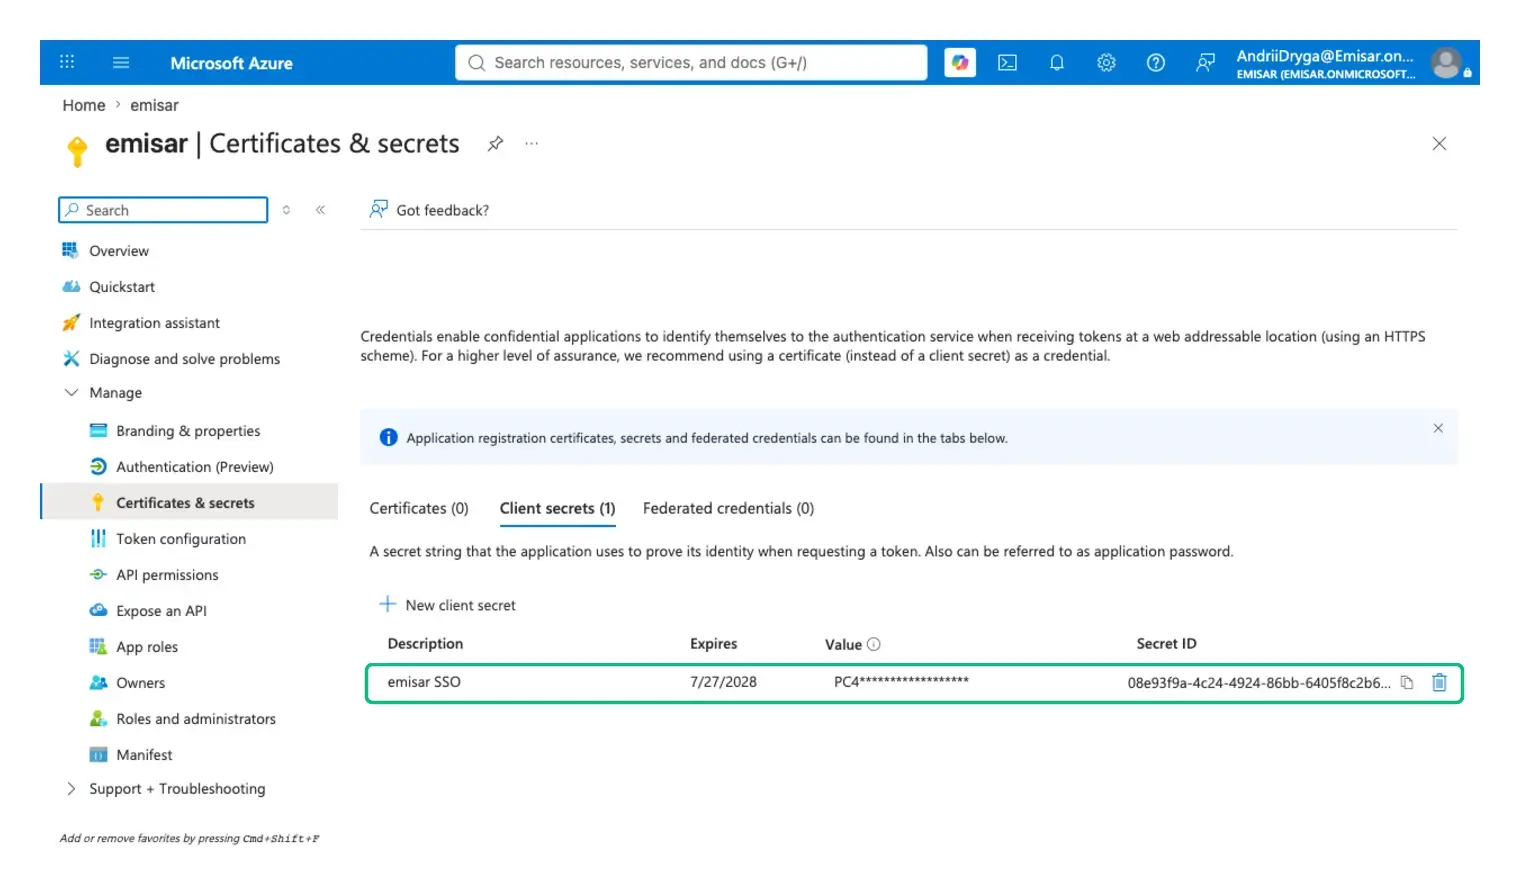Click the Expires column header
This screenshot has height=890, width=1520.
pos(713,644)
